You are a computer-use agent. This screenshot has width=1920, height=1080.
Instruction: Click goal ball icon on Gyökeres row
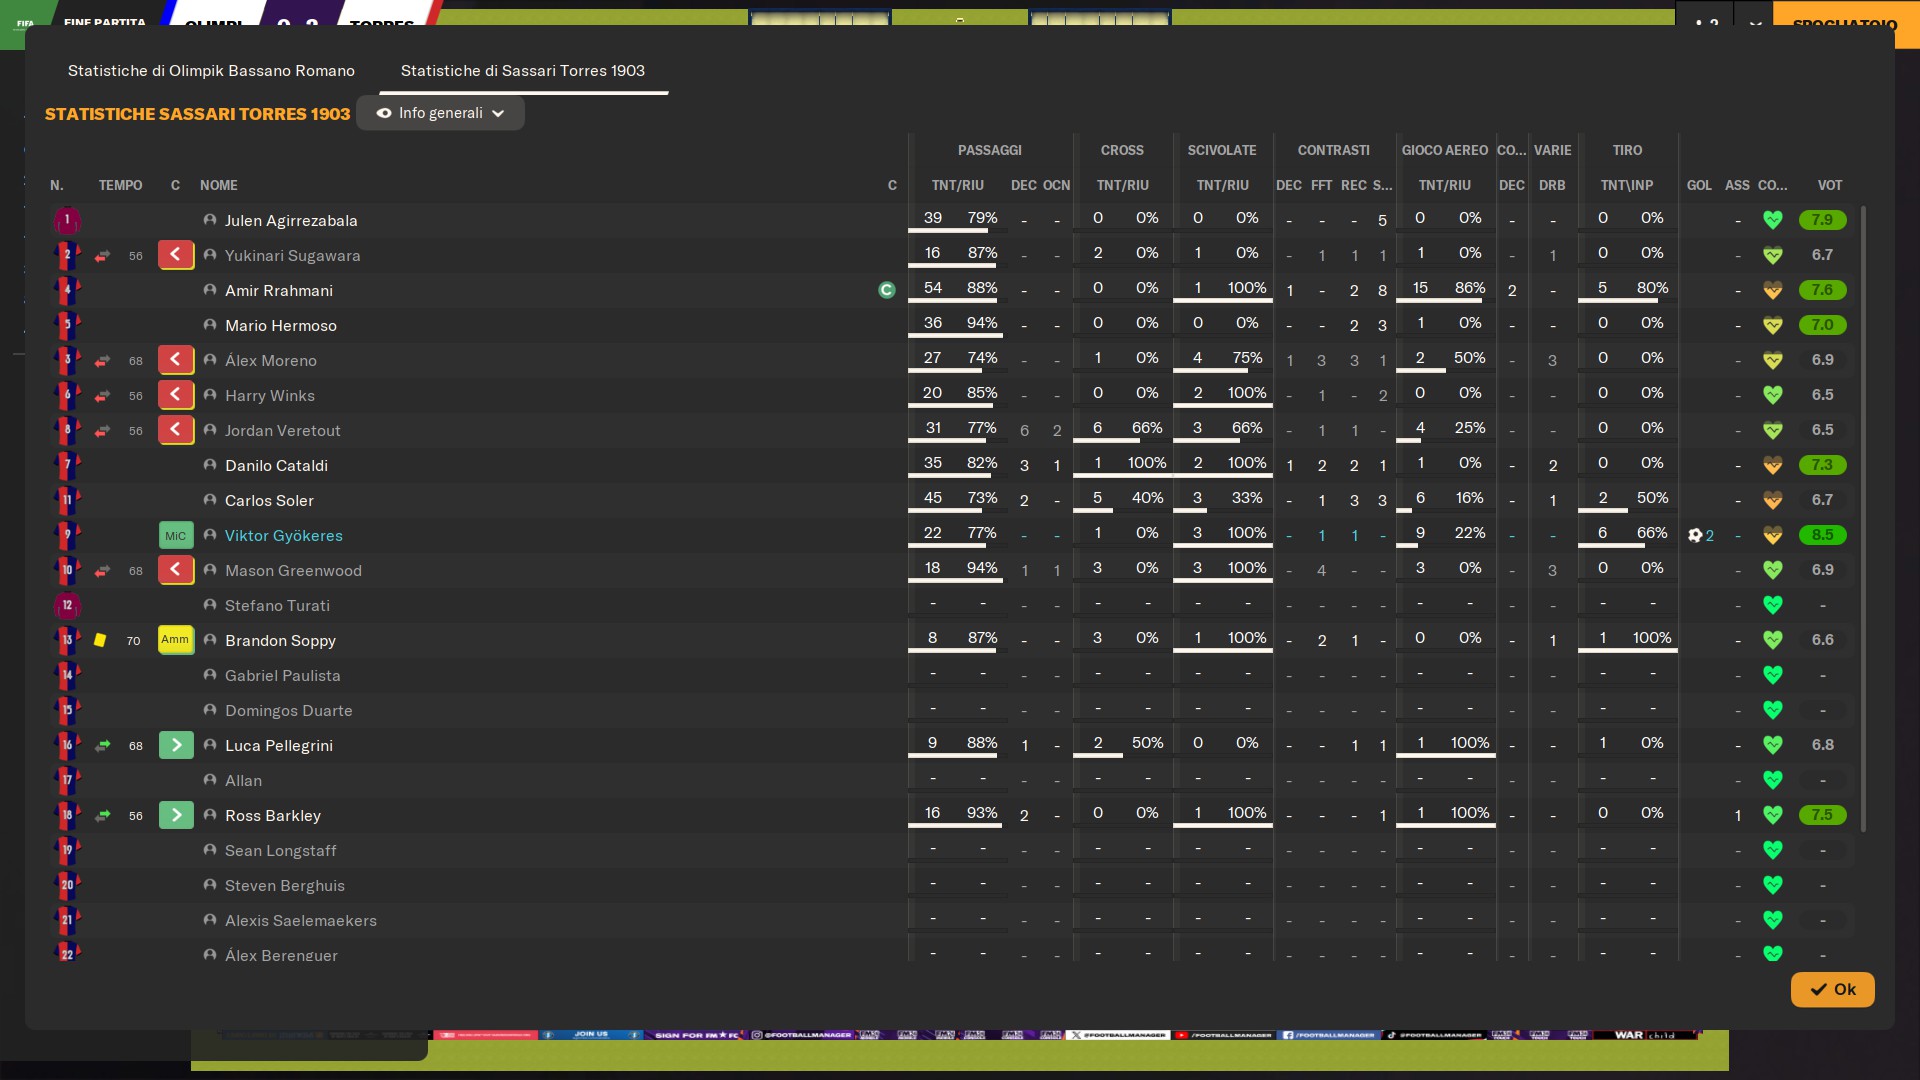tap(1695, 535)
